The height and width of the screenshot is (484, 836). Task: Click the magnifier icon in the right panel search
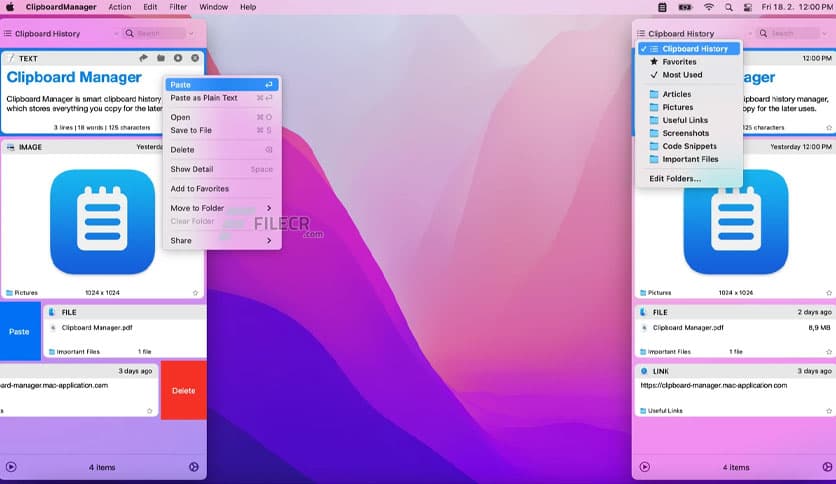pos(763,33)
